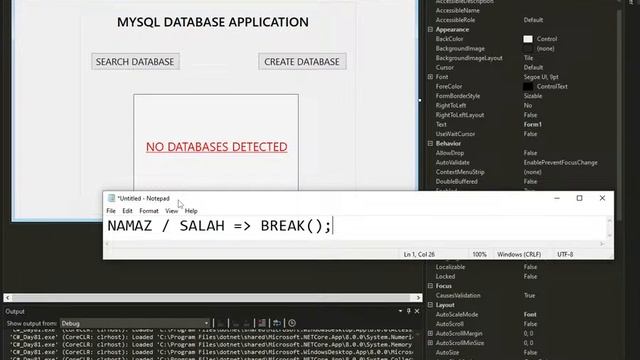Collapse the Layout property category
Image resolution: width=640 pixels, height=360 pixels.
tap(430, 305)
